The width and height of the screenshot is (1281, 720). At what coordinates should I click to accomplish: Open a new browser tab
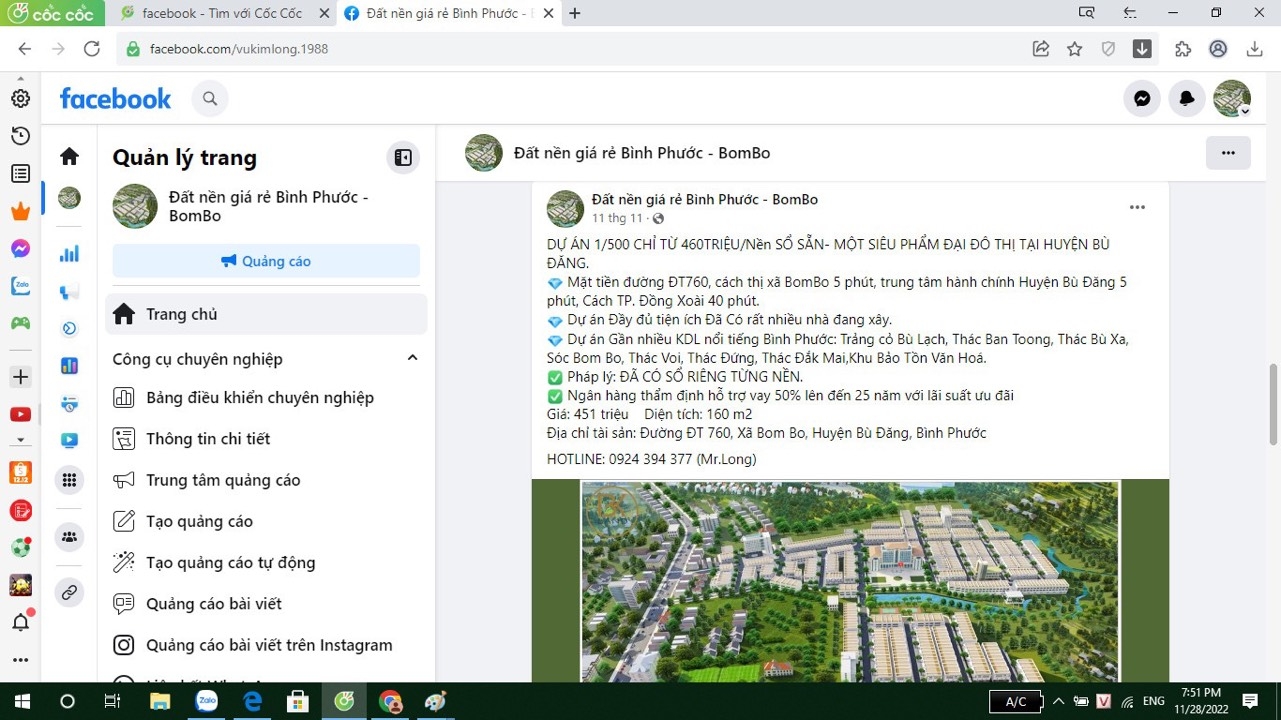point(575,14)
